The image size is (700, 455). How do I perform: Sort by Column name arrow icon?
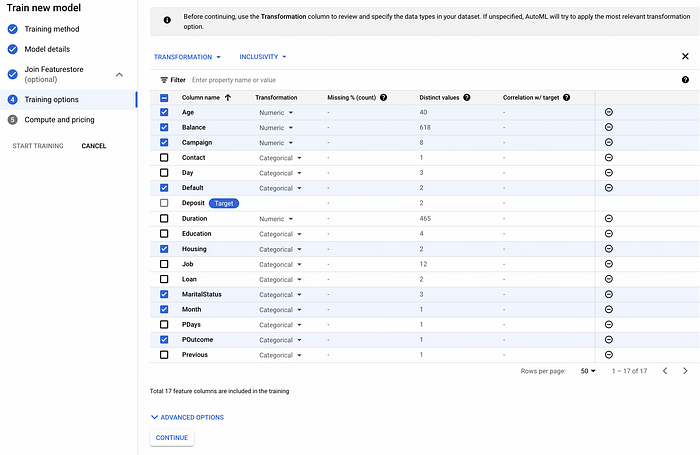click(x=228, y=97)
